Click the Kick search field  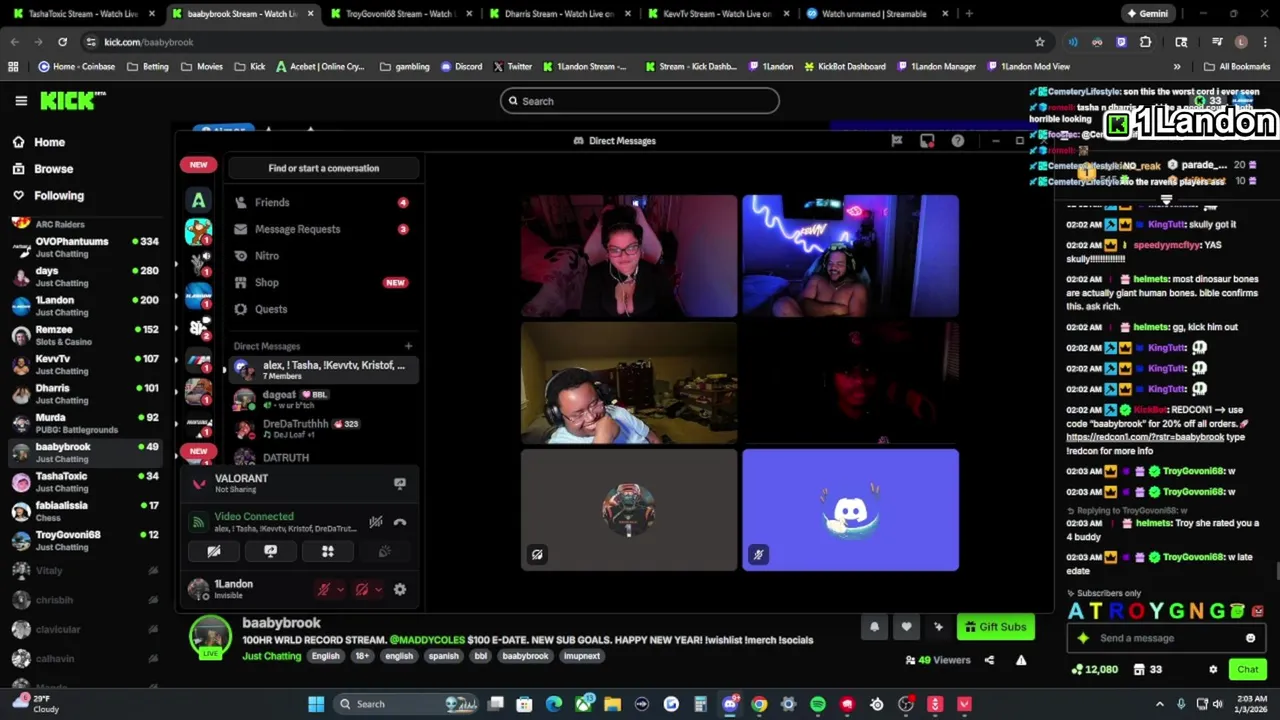click(640, 101)
